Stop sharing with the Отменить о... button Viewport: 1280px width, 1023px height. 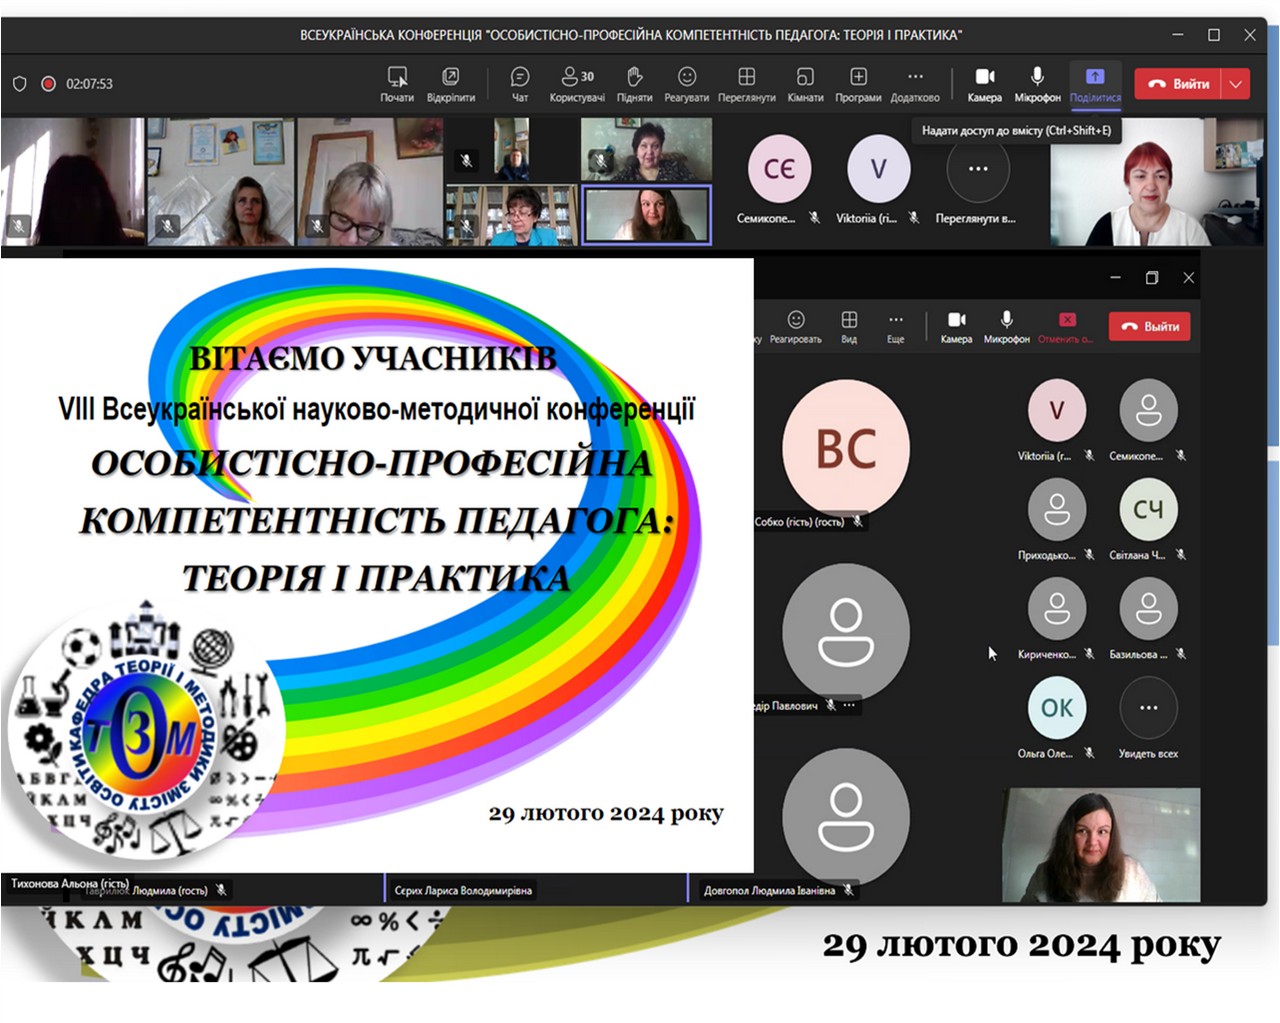[1066, 327]
